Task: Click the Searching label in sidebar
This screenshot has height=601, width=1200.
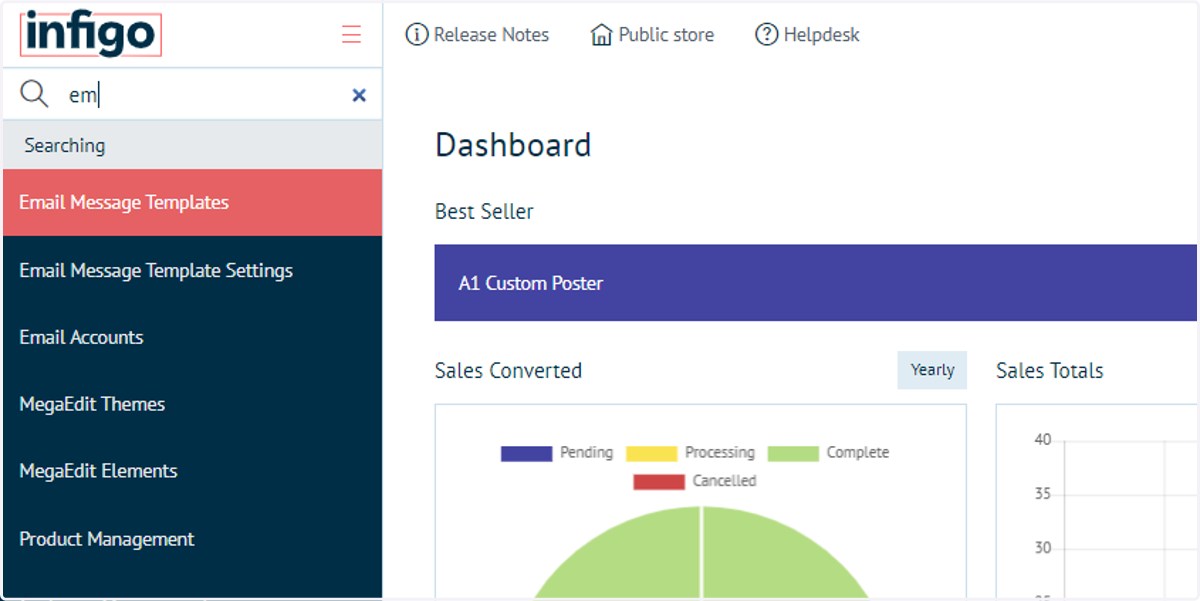Action: [64, 146]
